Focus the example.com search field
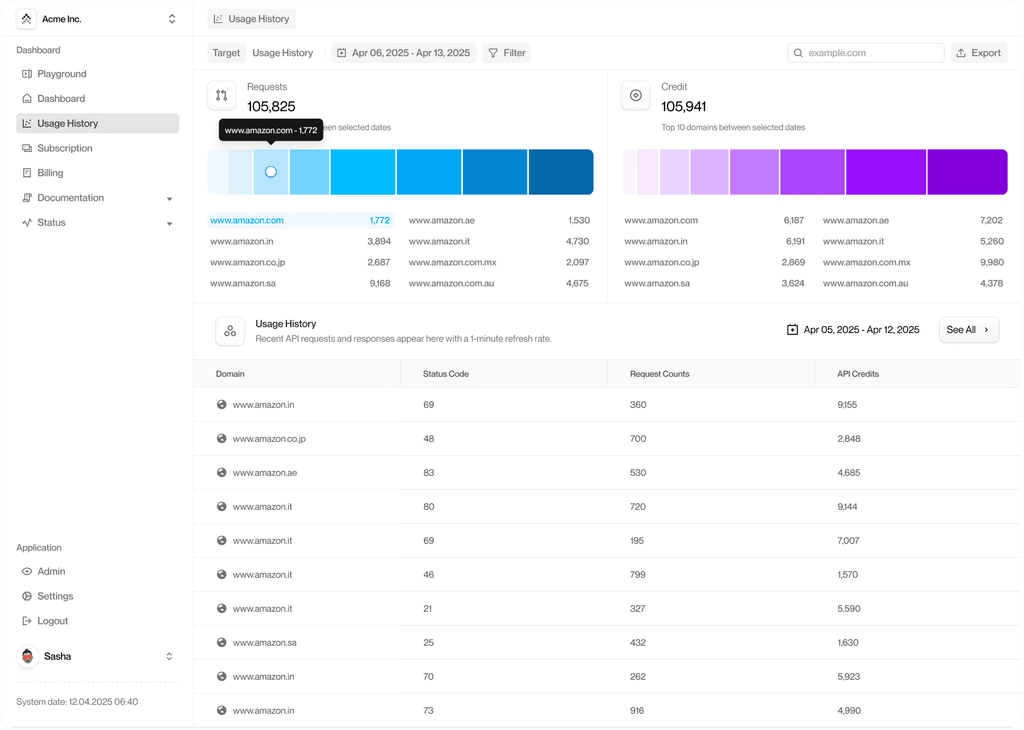Screen dimensions: 1024x730 point(866,53)
